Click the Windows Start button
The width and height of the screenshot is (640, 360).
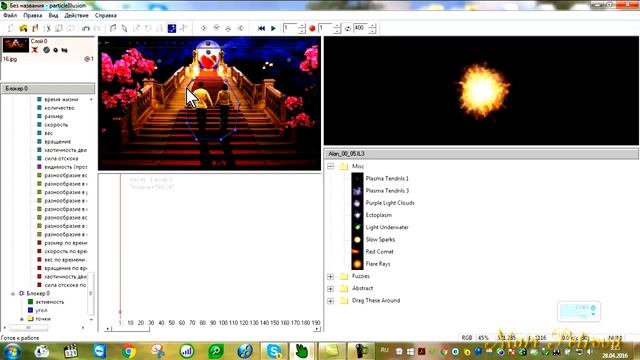[12, 351]
